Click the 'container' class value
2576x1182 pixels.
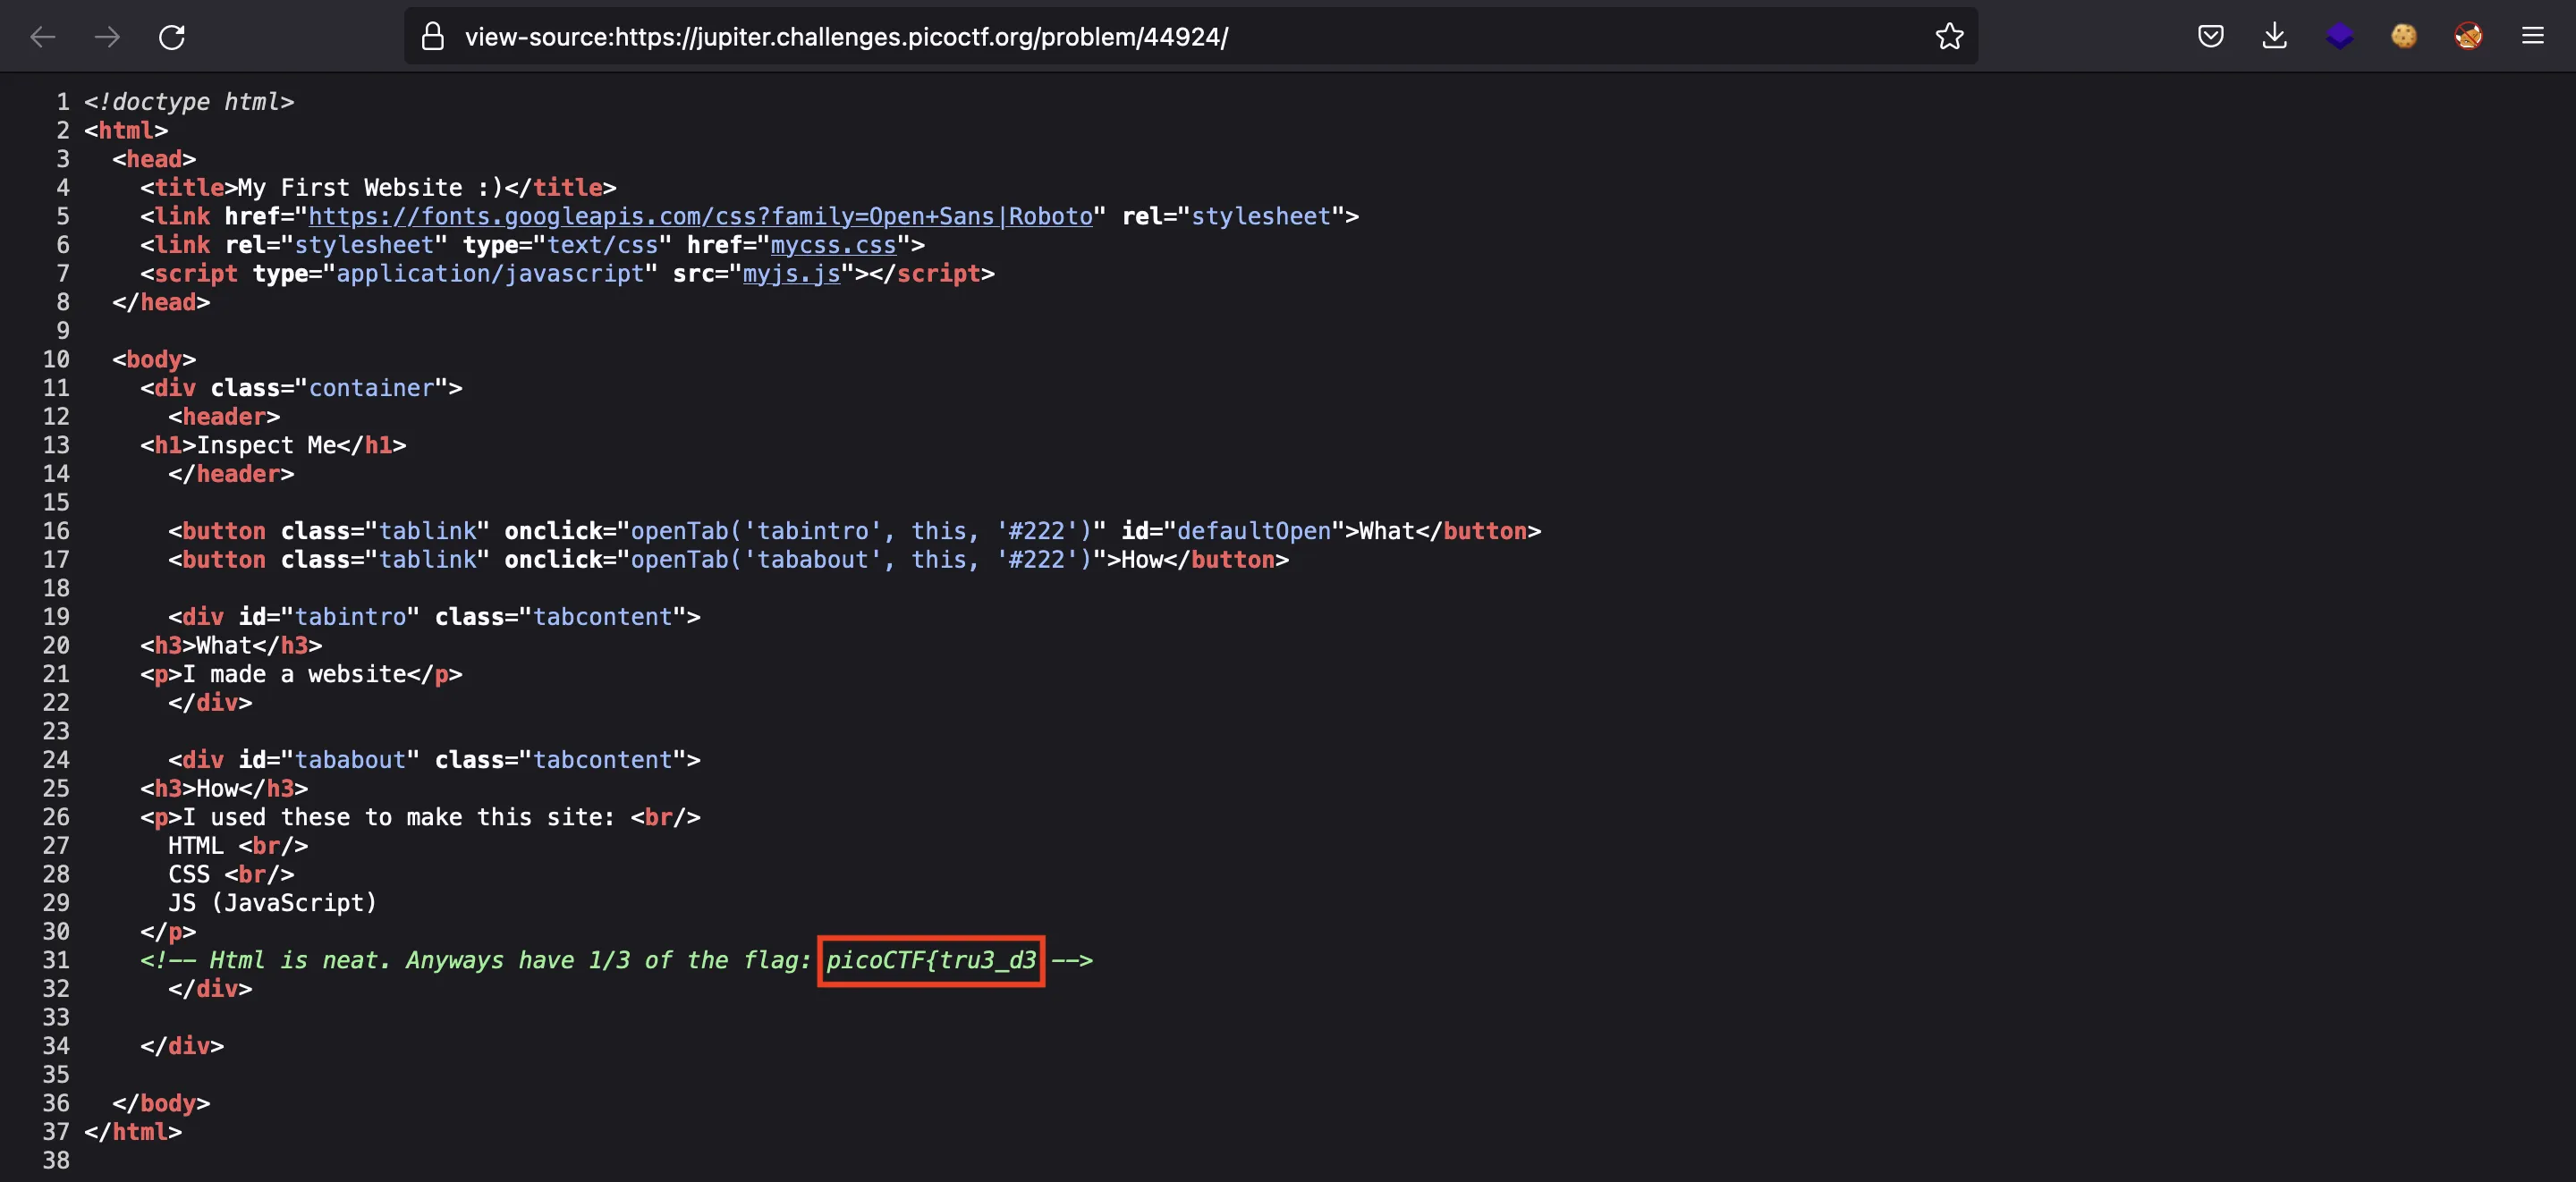(x=371, y=388)
